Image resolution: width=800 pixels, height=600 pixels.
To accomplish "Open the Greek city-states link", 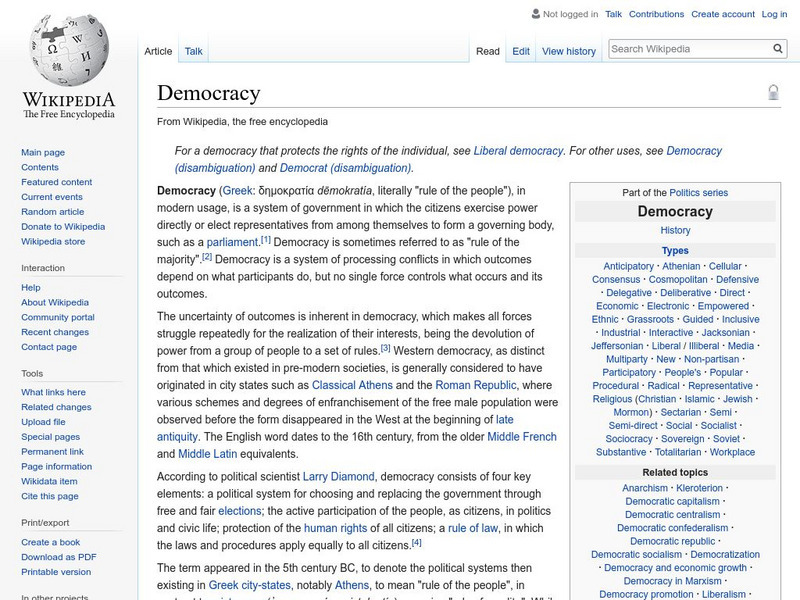I will pos(249,585).
